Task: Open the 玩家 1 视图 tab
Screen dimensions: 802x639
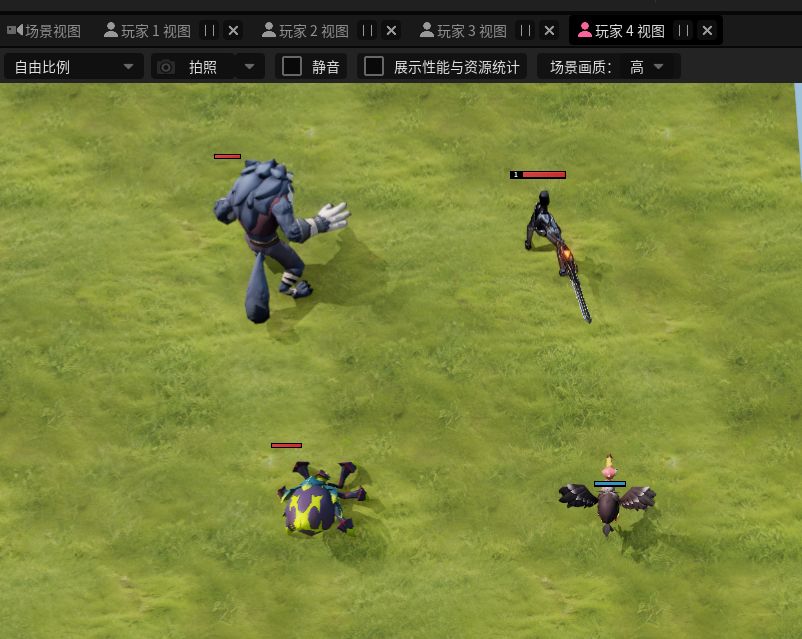Action: (x=147, y=31)
